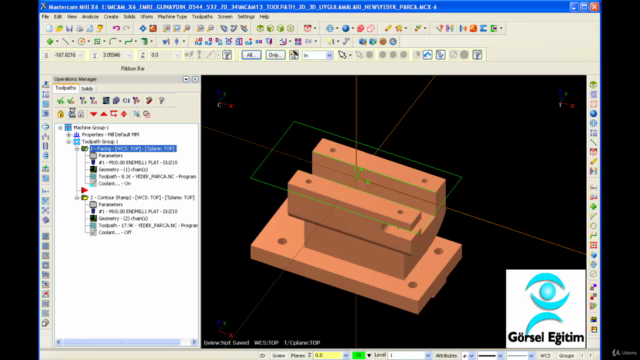Select the 1 - Facing operation row
The height and width of the screenshot is (360, 640).
click(x=133, y=149)
